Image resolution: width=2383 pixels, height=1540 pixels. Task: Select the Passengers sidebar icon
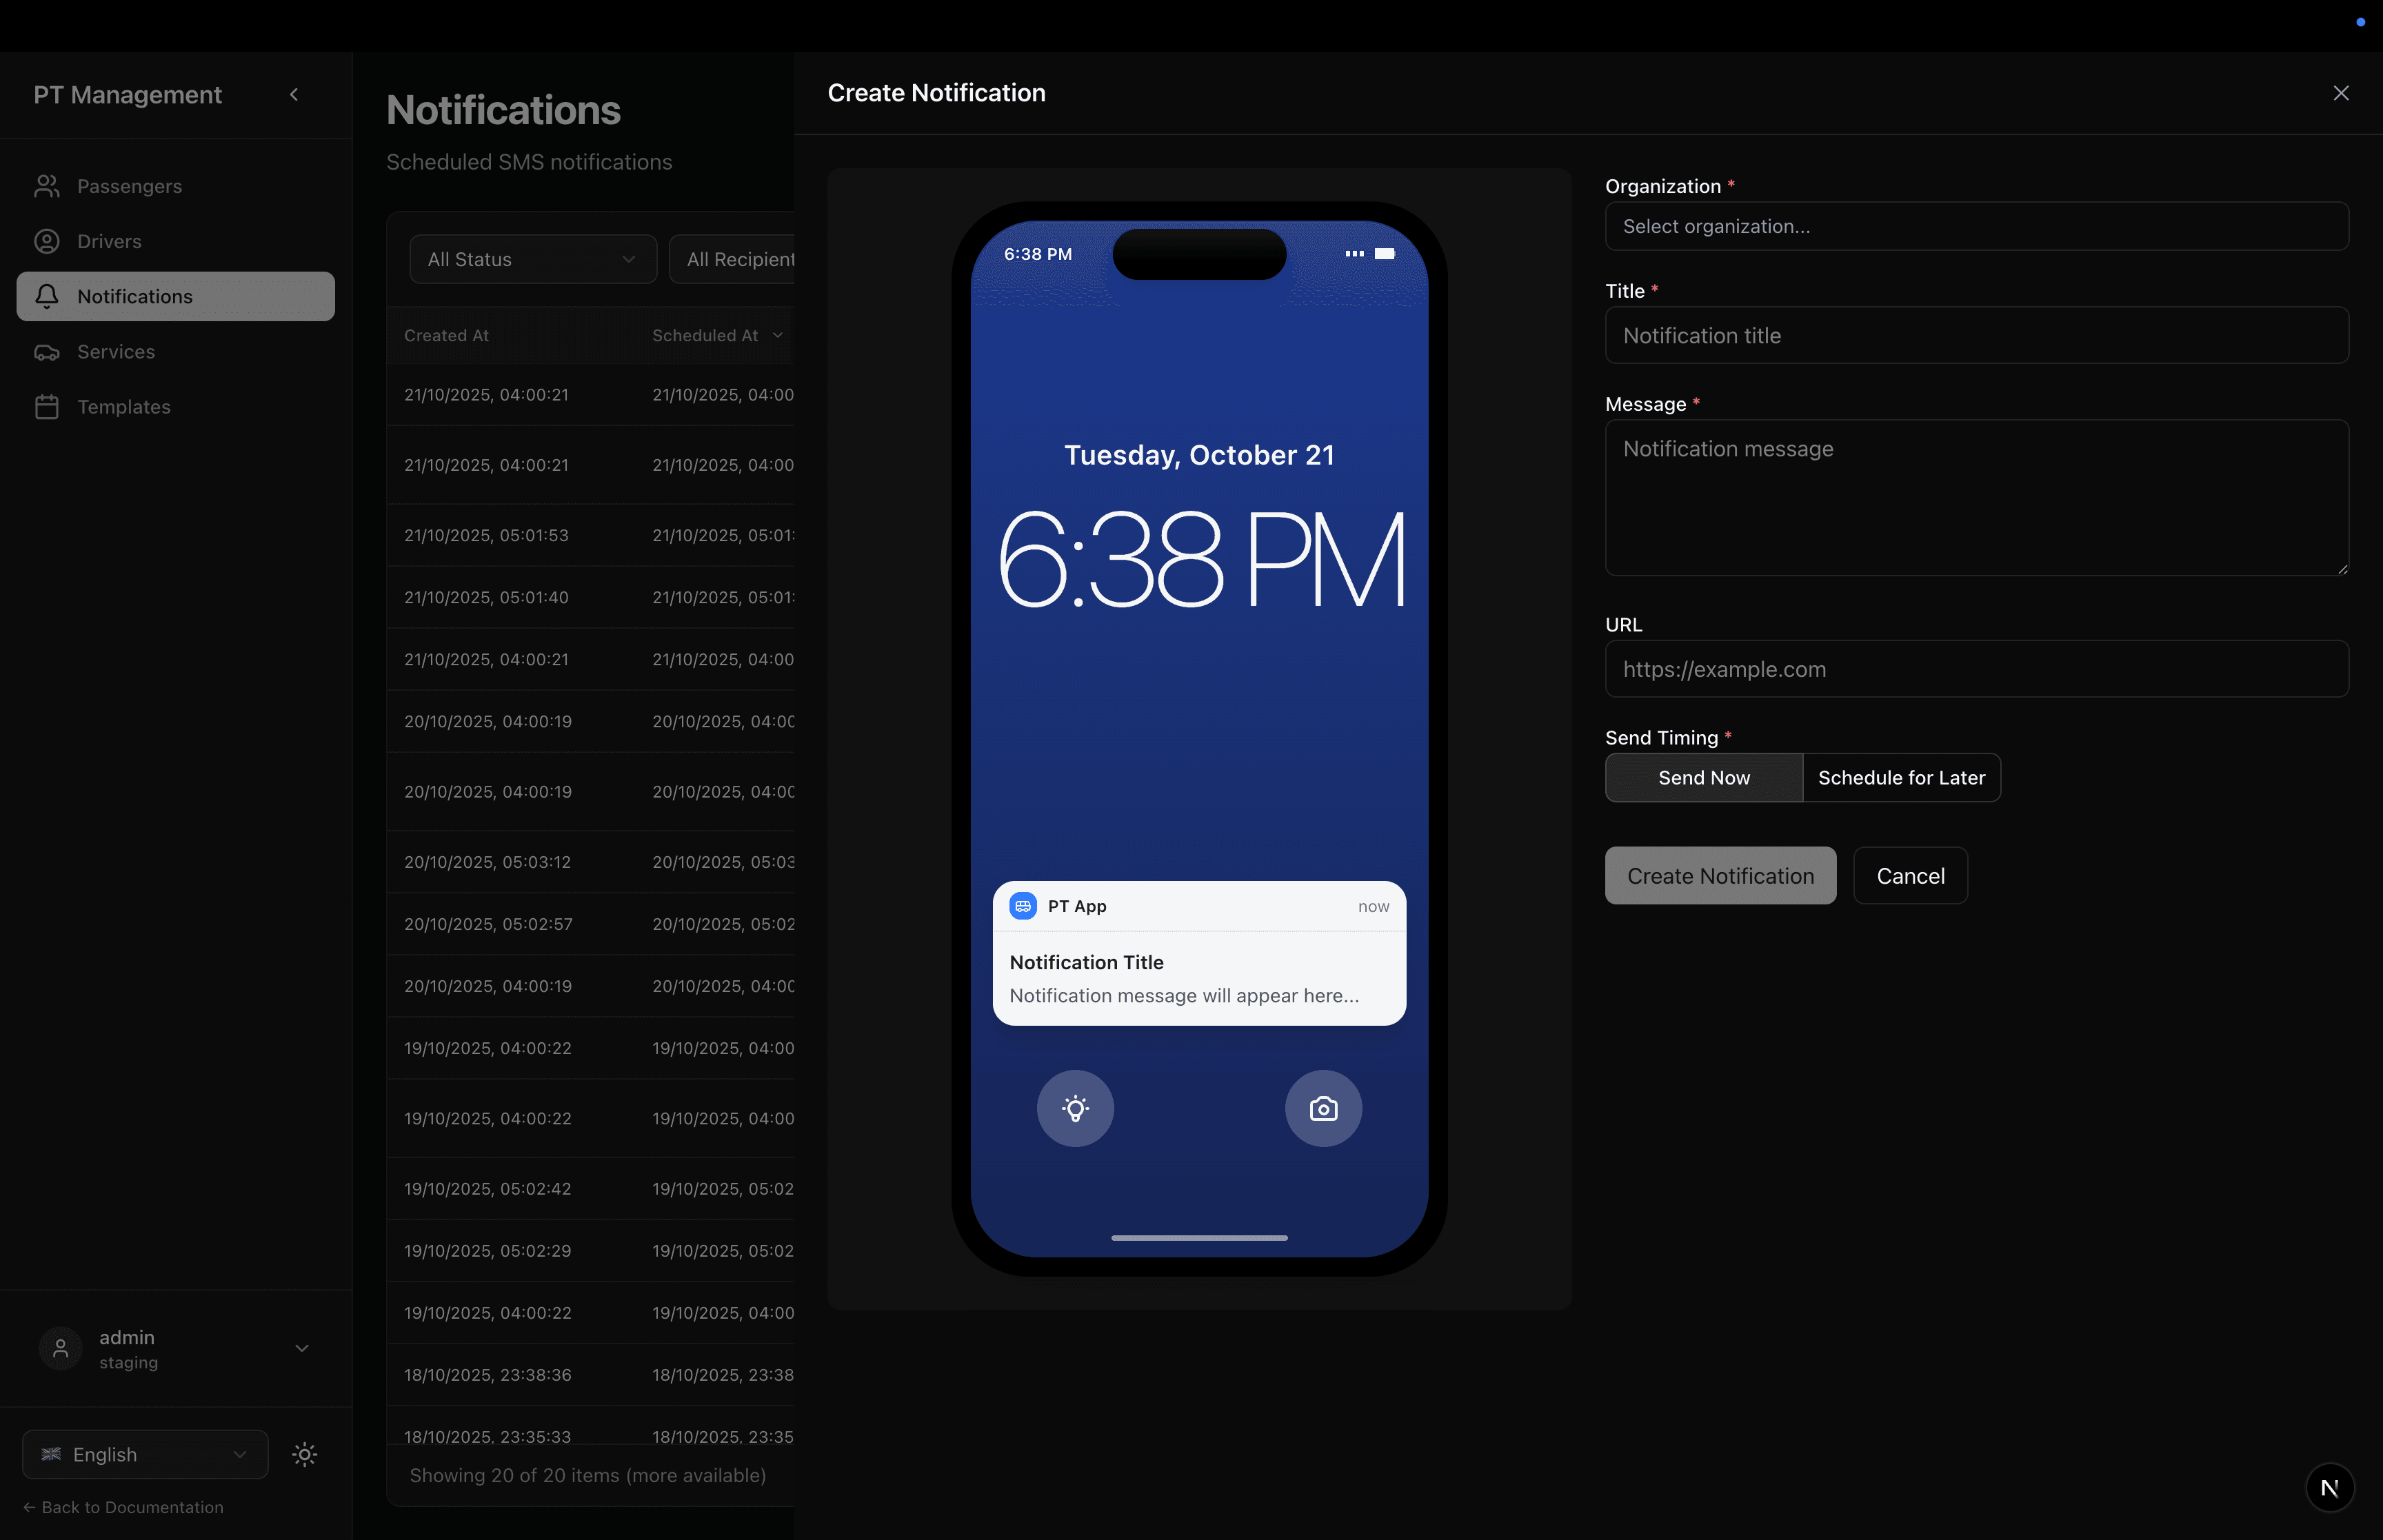pyautogui.click(x=47, y=186)
